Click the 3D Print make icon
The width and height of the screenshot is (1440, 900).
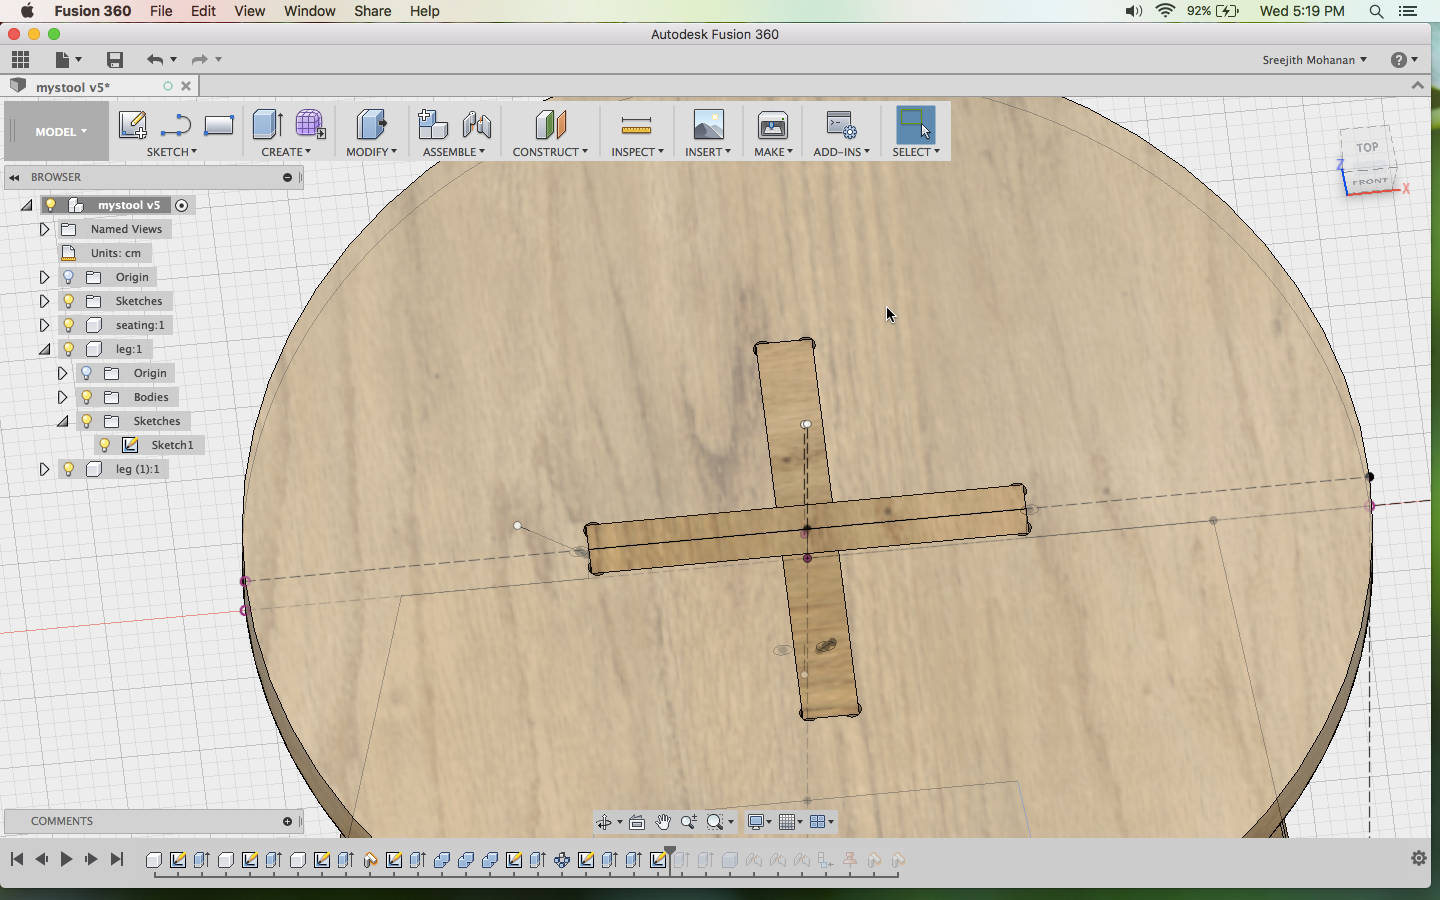[x=773, y=125]
